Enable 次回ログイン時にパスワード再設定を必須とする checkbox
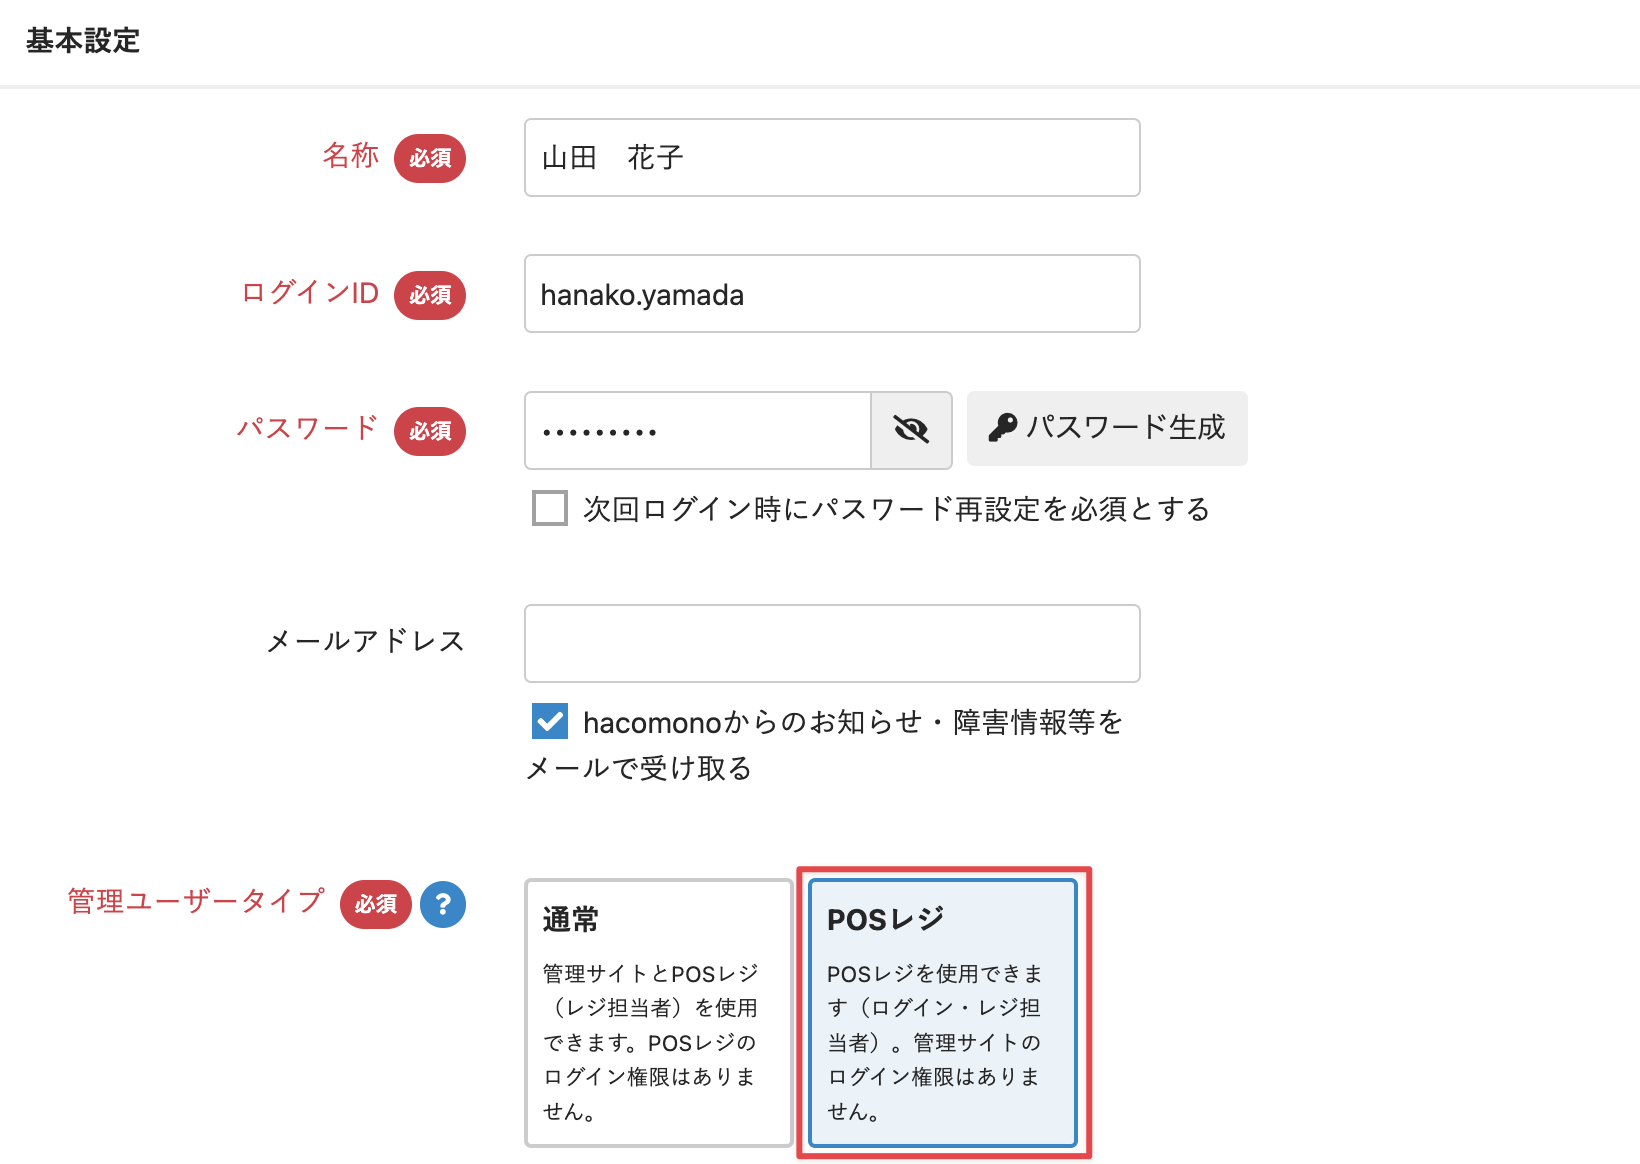The width and height of the screenshot is (1640, 1164). [x=550, y=508]
